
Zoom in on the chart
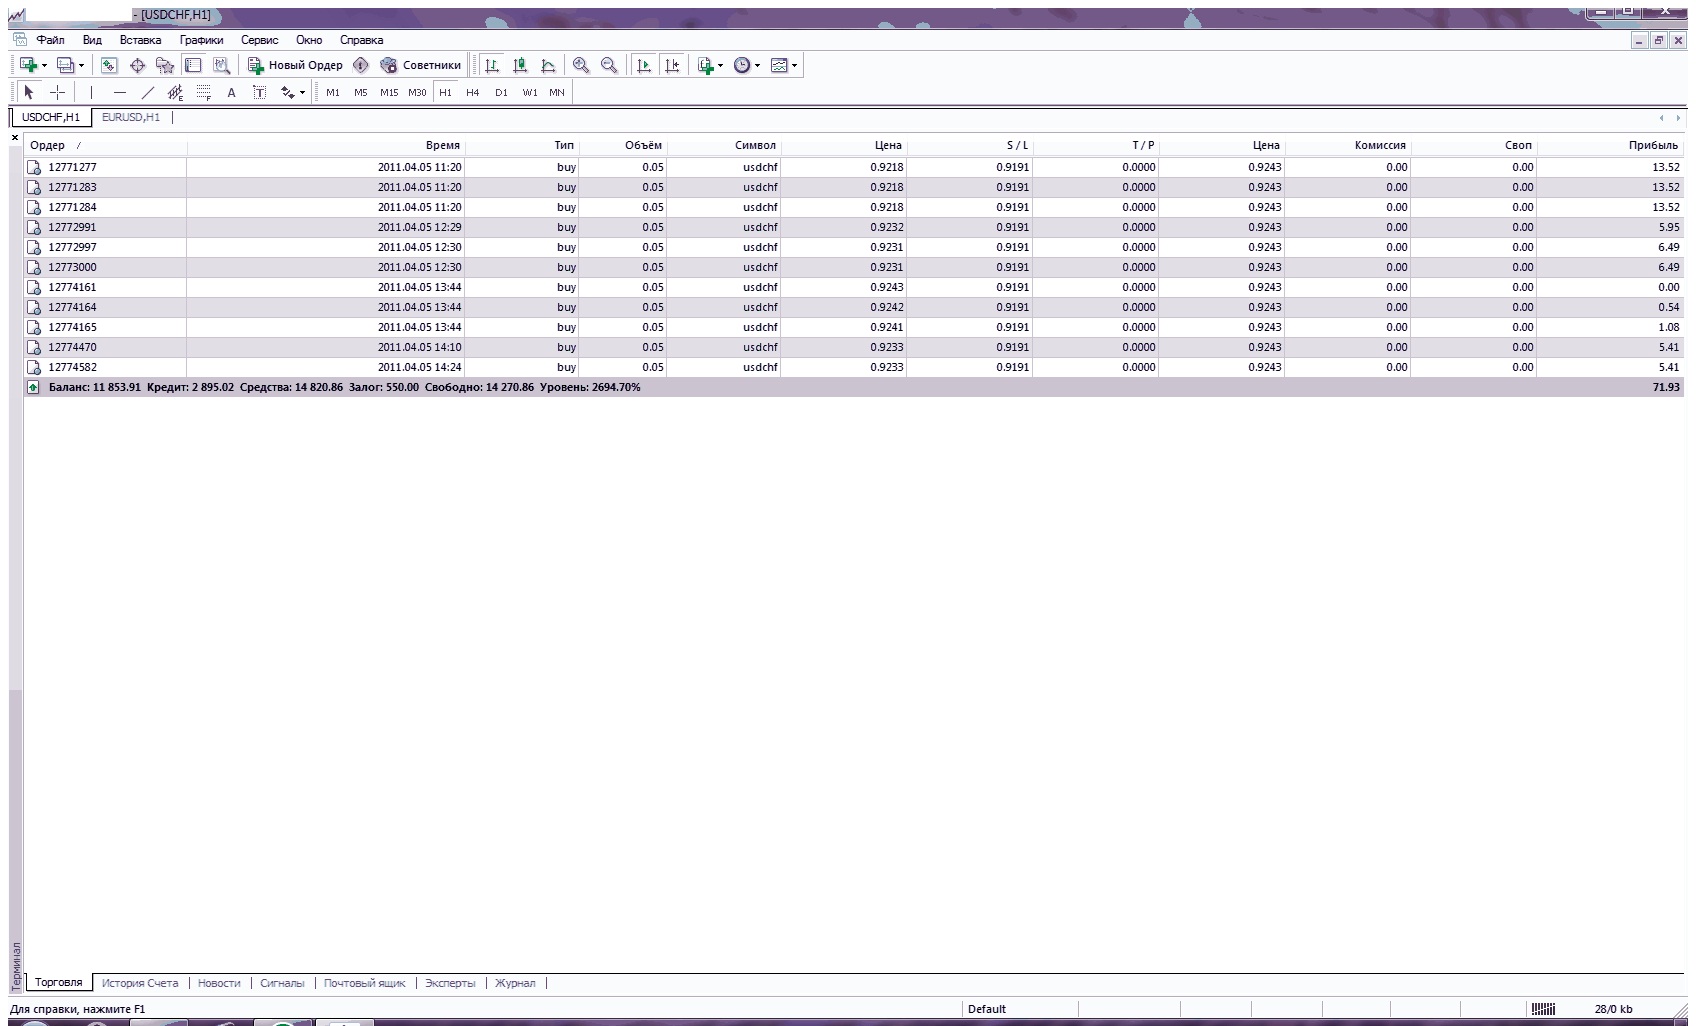[581, 65]
